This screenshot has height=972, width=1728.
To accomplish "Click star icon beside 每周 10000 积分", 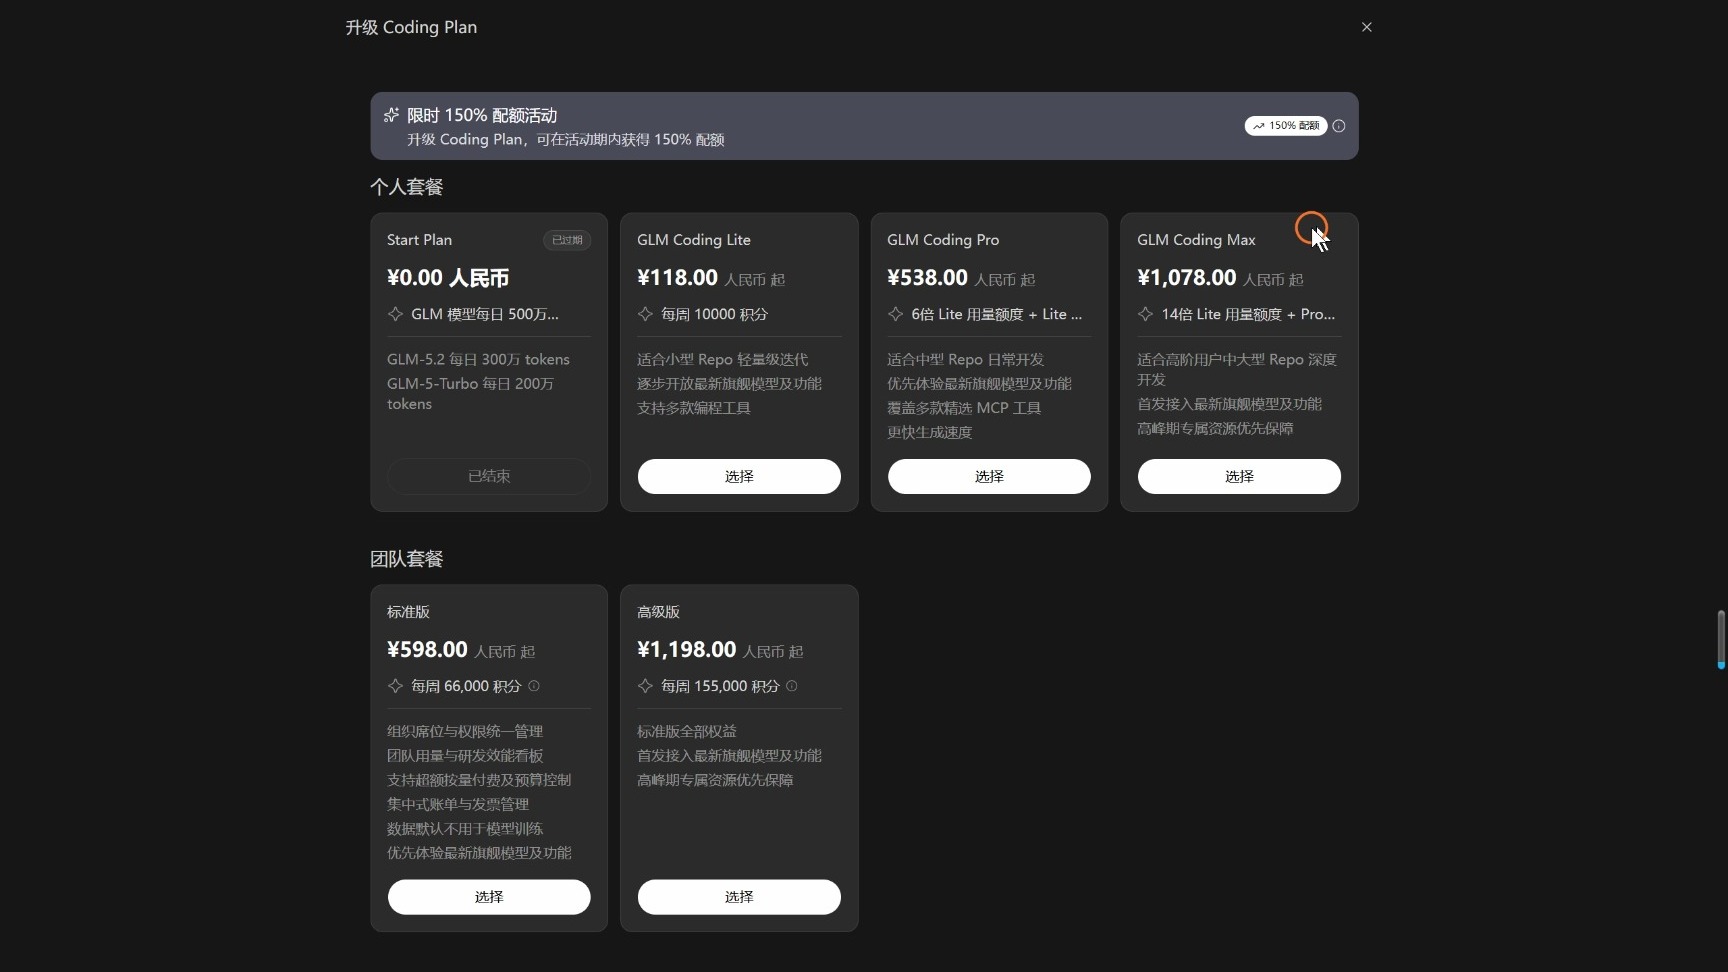I will tap(645, 314).
